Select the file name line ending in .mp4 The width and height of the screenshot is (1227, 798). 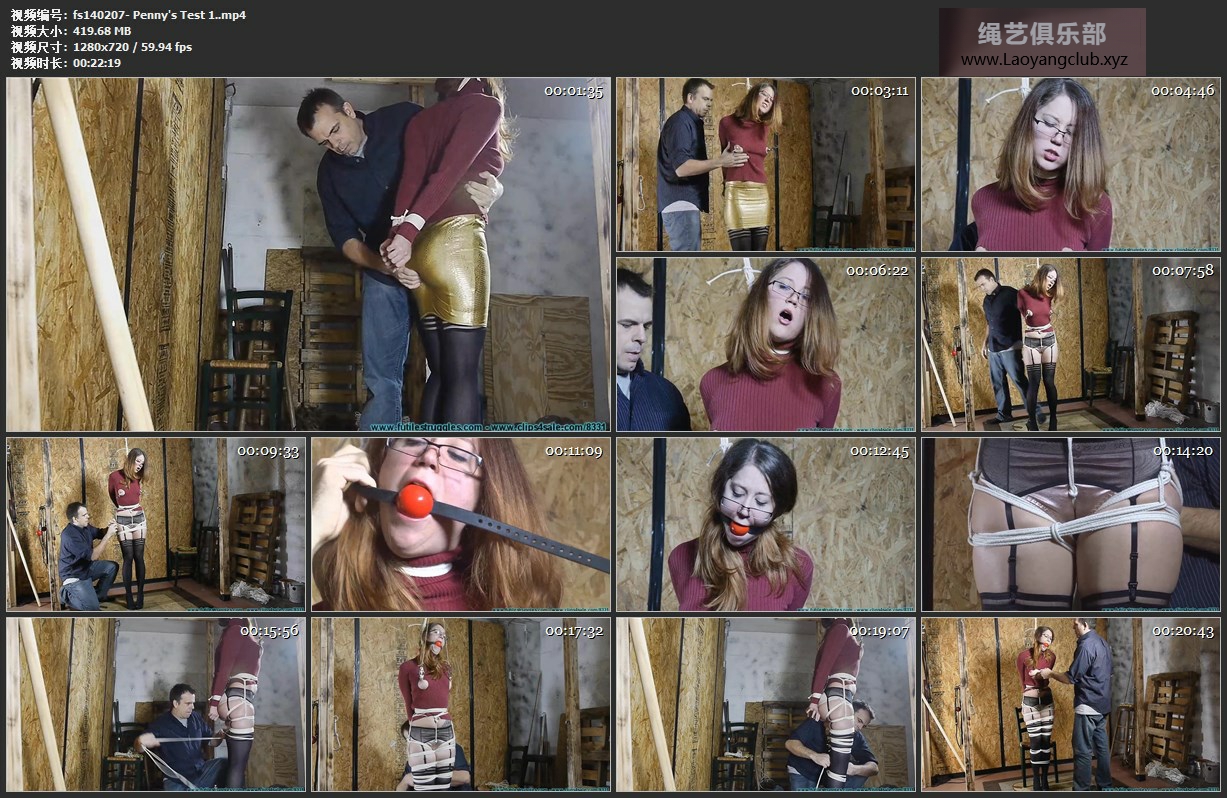point(128,15)
